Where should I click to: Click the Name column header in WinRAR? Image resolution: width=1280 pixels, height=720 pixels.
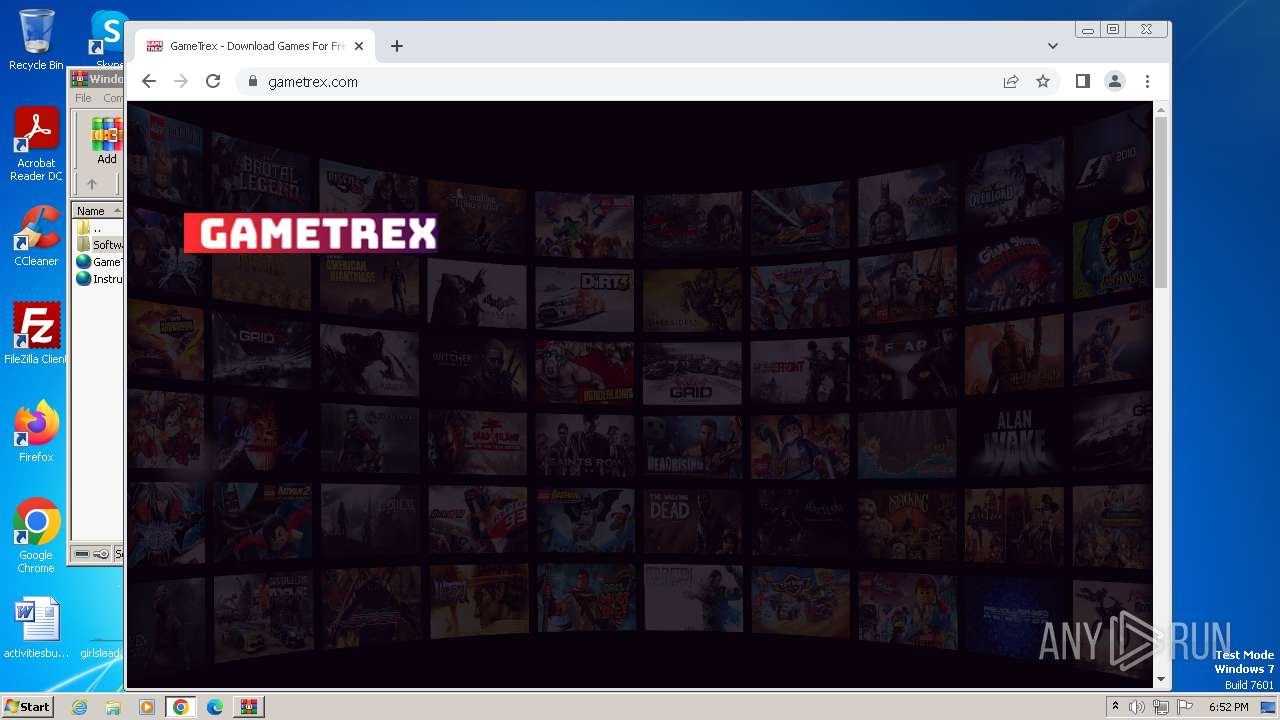click(x=97, y=211)
